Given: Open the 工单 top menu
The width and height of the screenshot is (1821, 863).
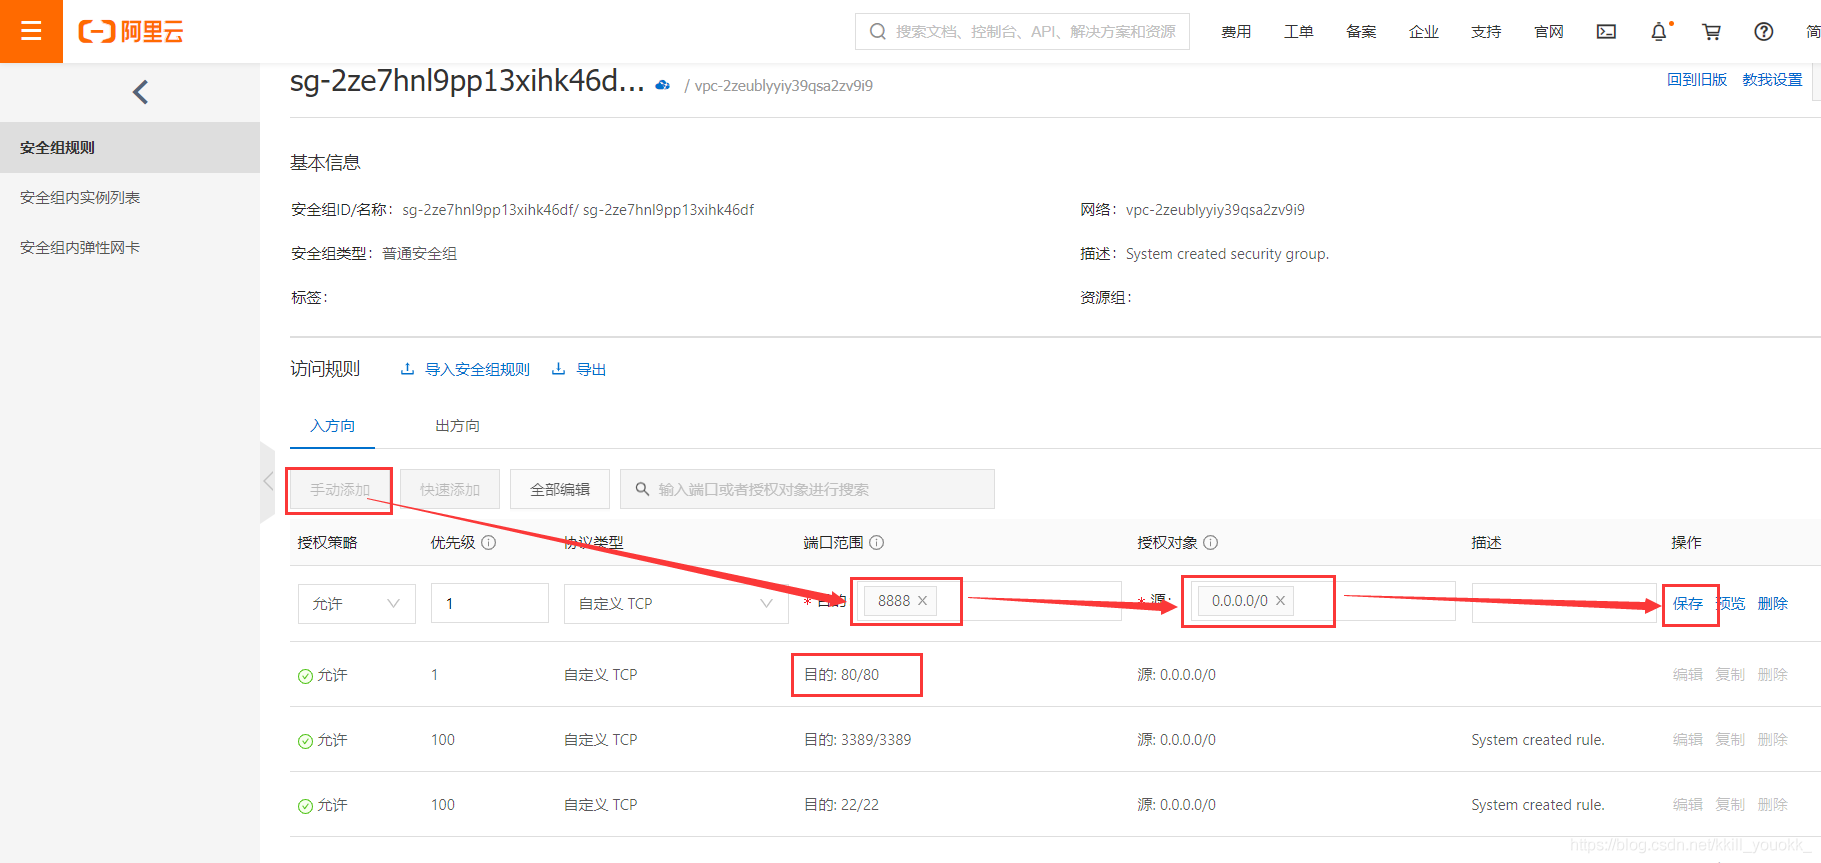Looking at the screenshot, I should pos(1299,32).
